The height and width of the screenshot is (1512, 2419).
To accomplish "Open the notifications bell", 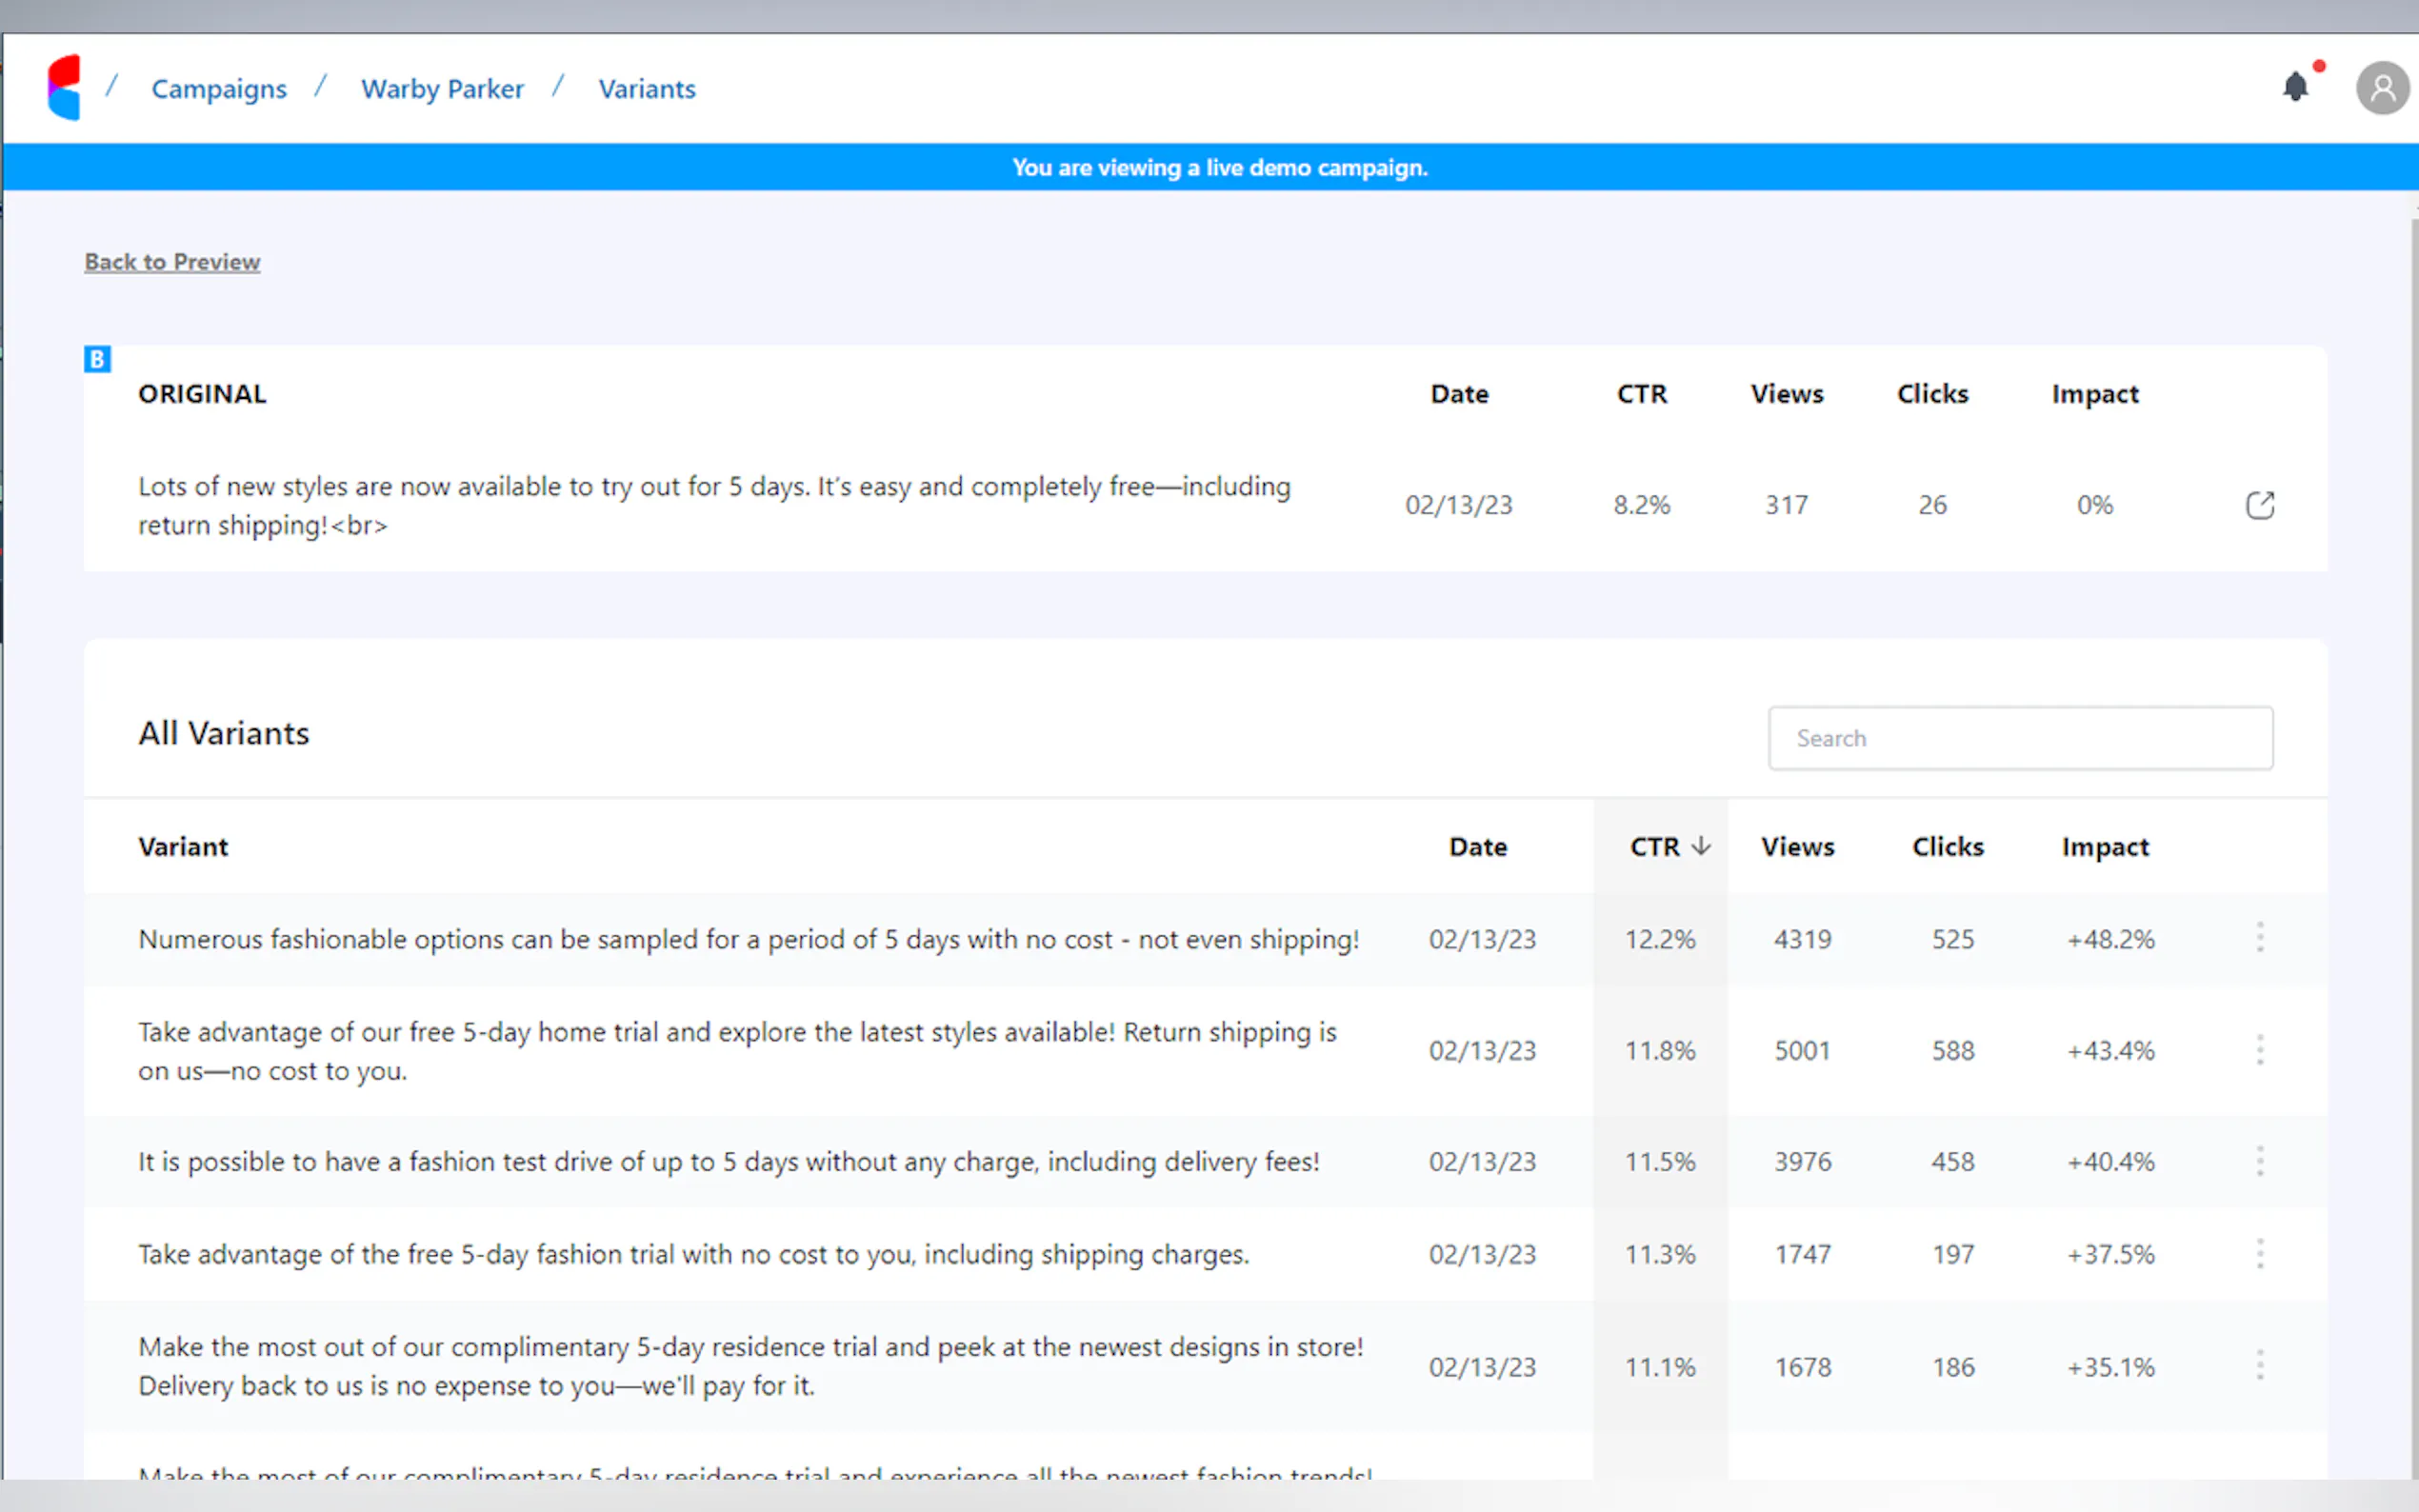I will point(2295,88).
